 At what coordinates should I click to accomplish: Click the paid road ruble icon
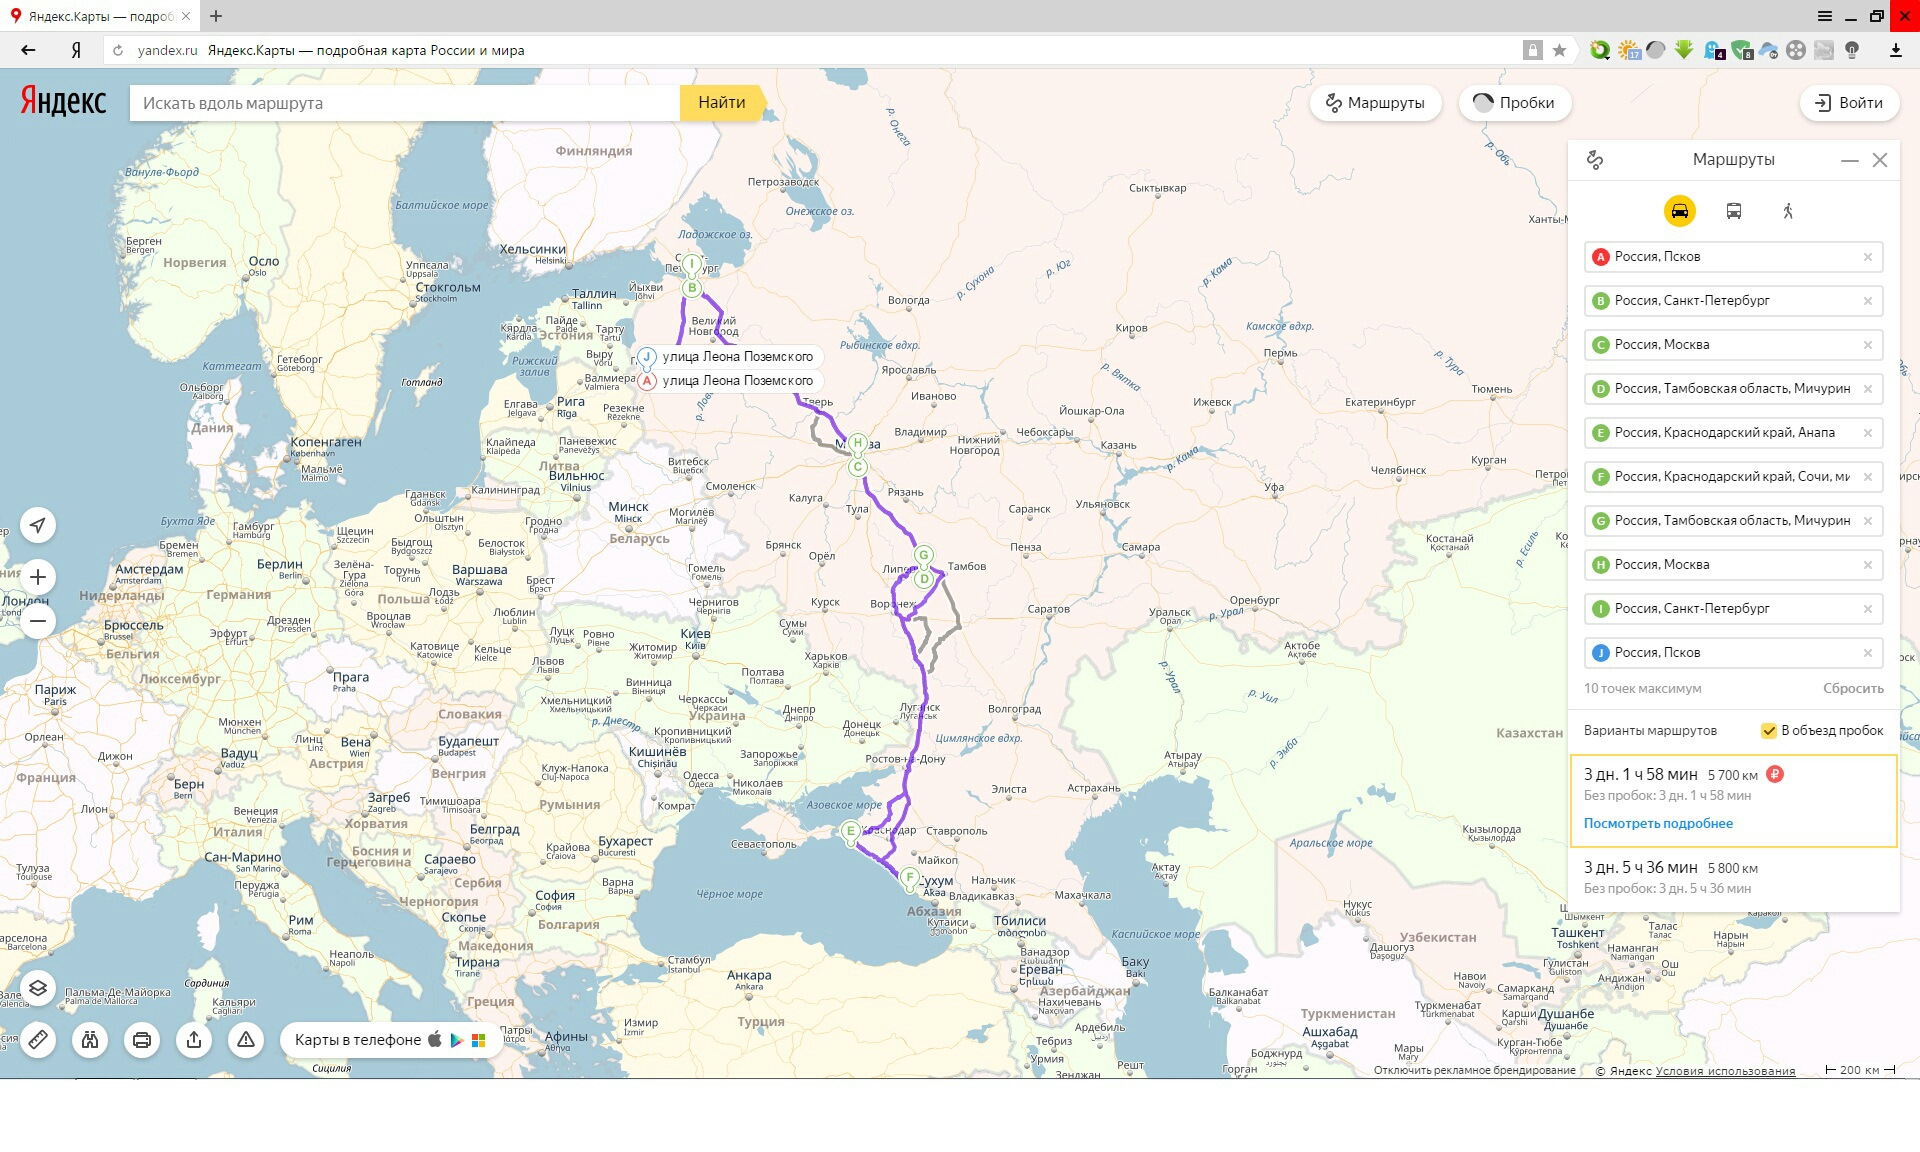pos(1775,774)
